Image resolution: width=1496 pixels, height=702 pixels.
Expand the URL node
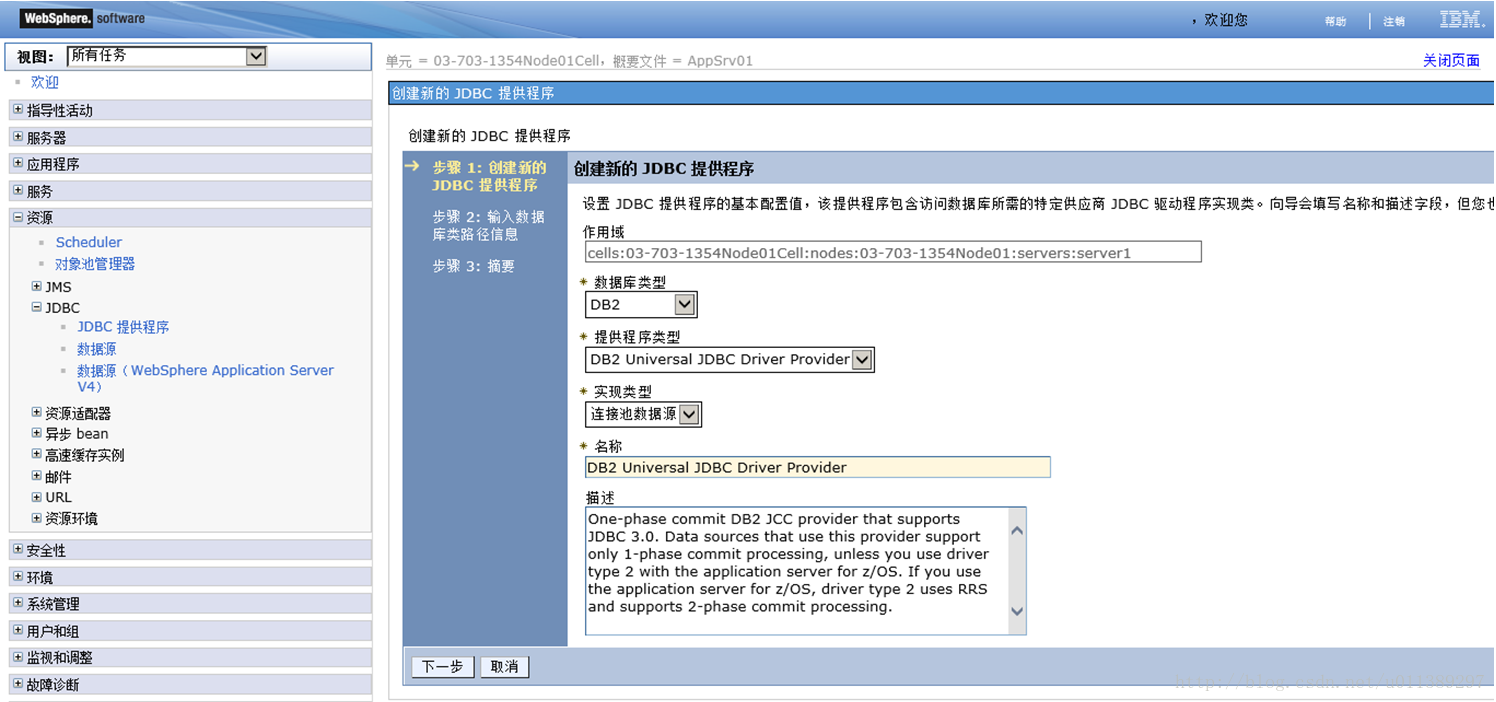pos(37,497)
